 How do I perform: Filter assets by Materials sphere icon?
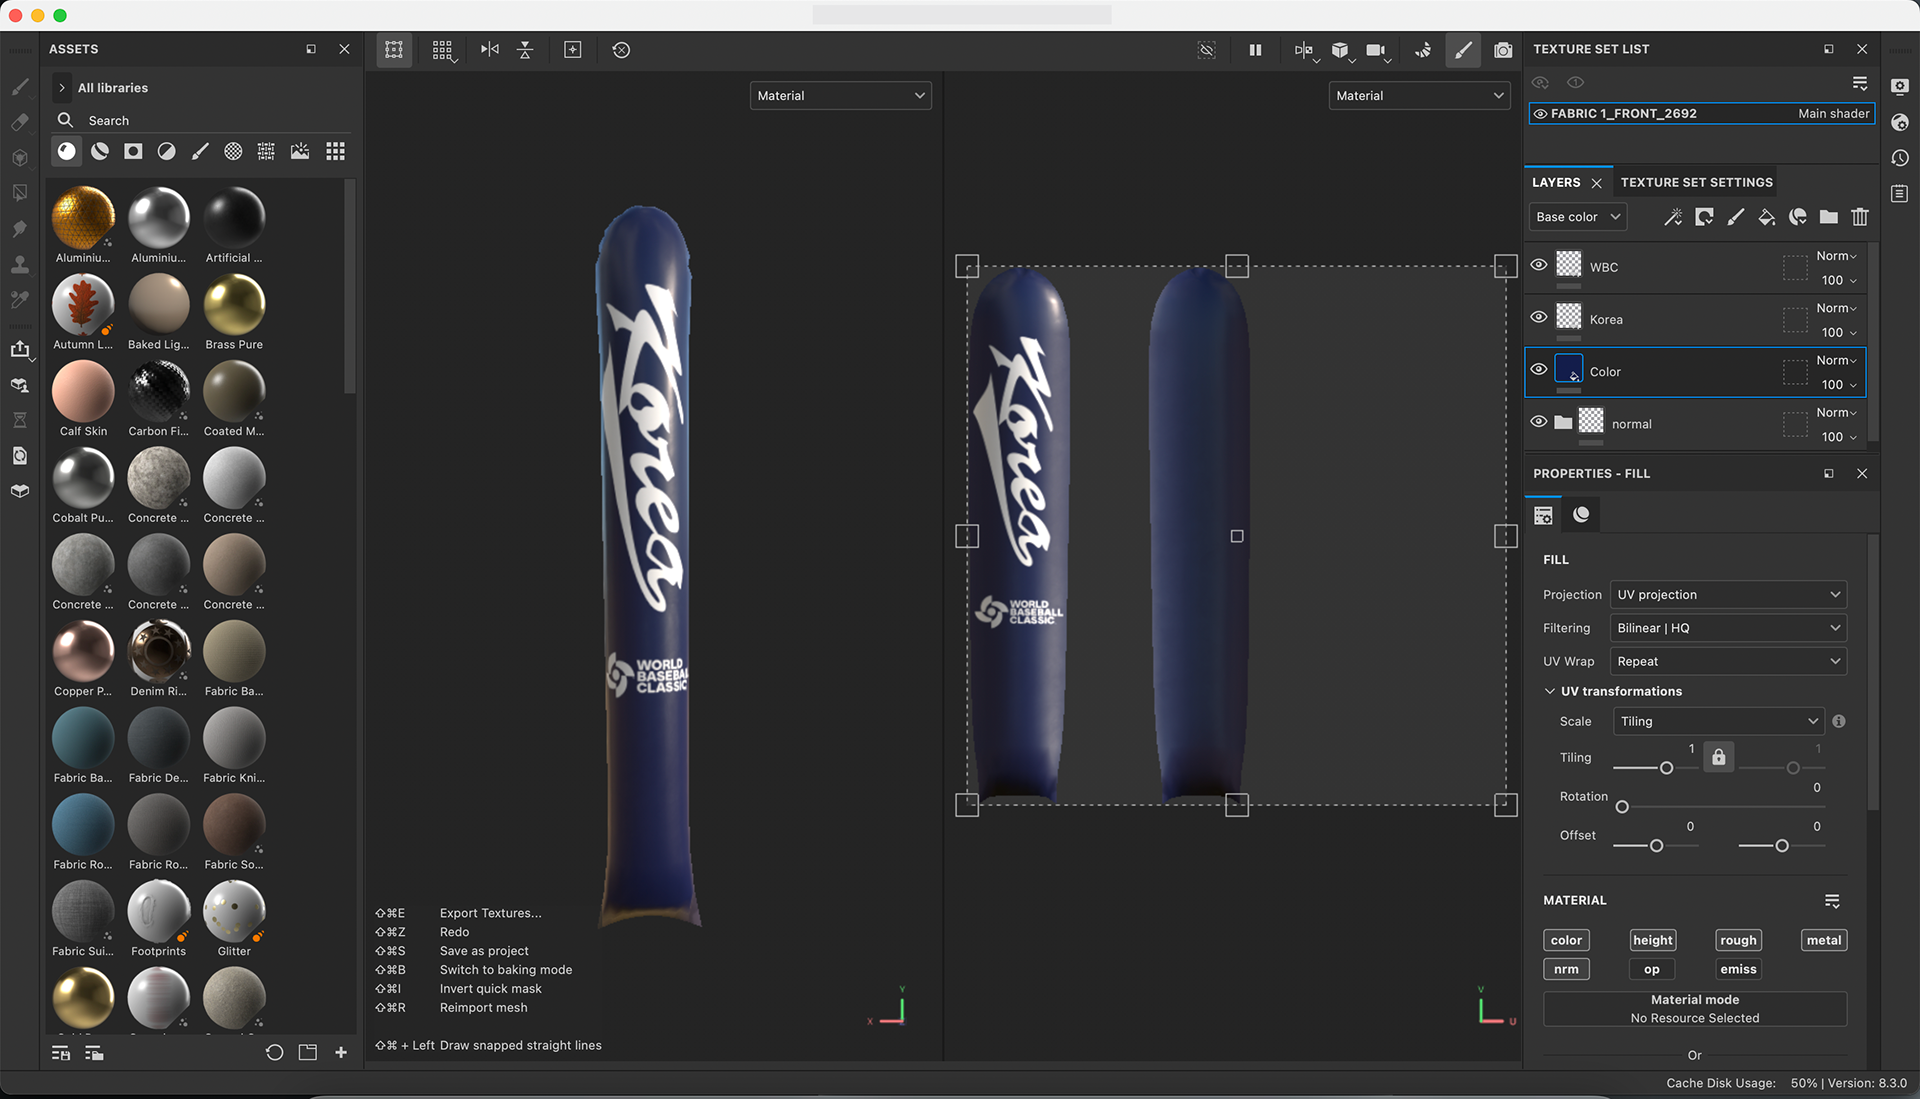coord(66,151)
